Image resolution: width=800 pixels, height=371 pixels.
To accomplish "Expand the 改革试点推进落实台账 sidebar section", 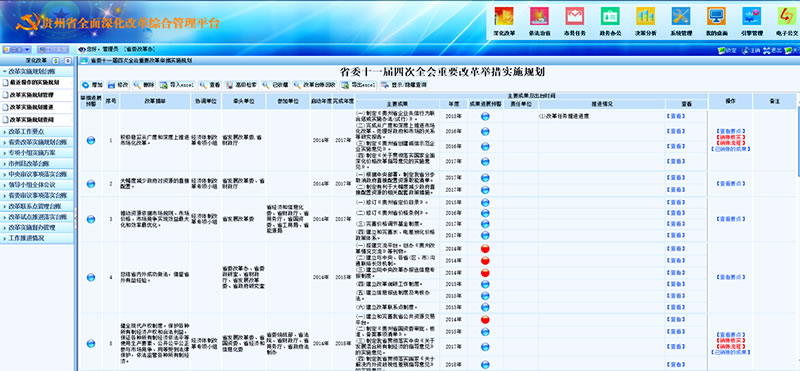I will (x=37, y=217).
